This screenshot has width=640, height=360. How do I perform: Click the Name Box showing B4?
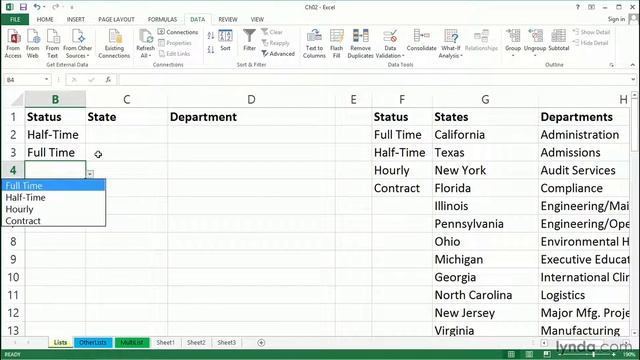pyautogui.click(x=23, y=80)
